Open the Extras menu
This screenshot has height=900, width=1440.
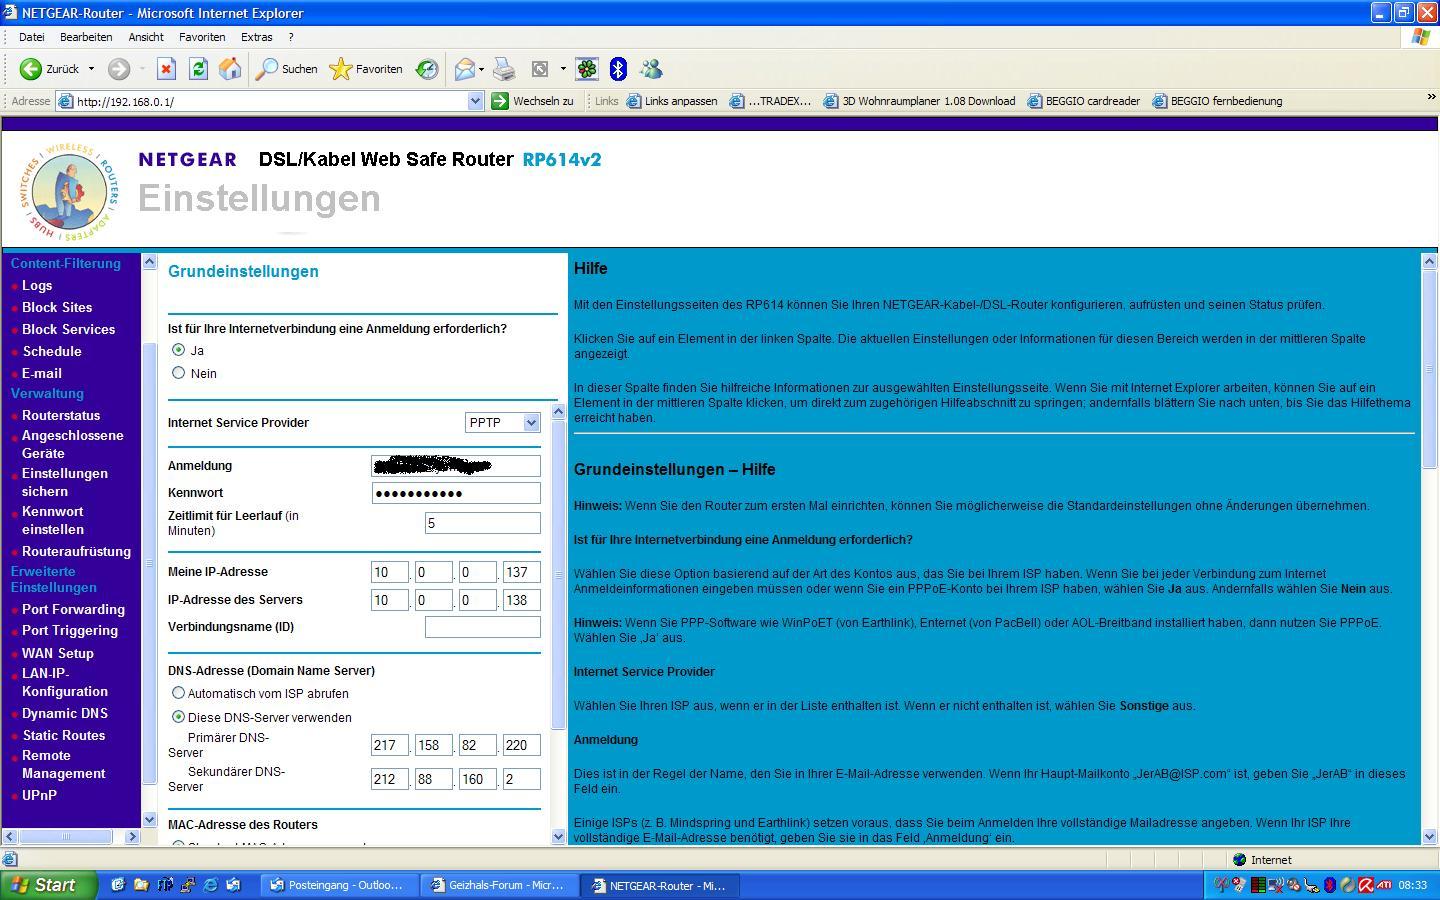(257, 37)
